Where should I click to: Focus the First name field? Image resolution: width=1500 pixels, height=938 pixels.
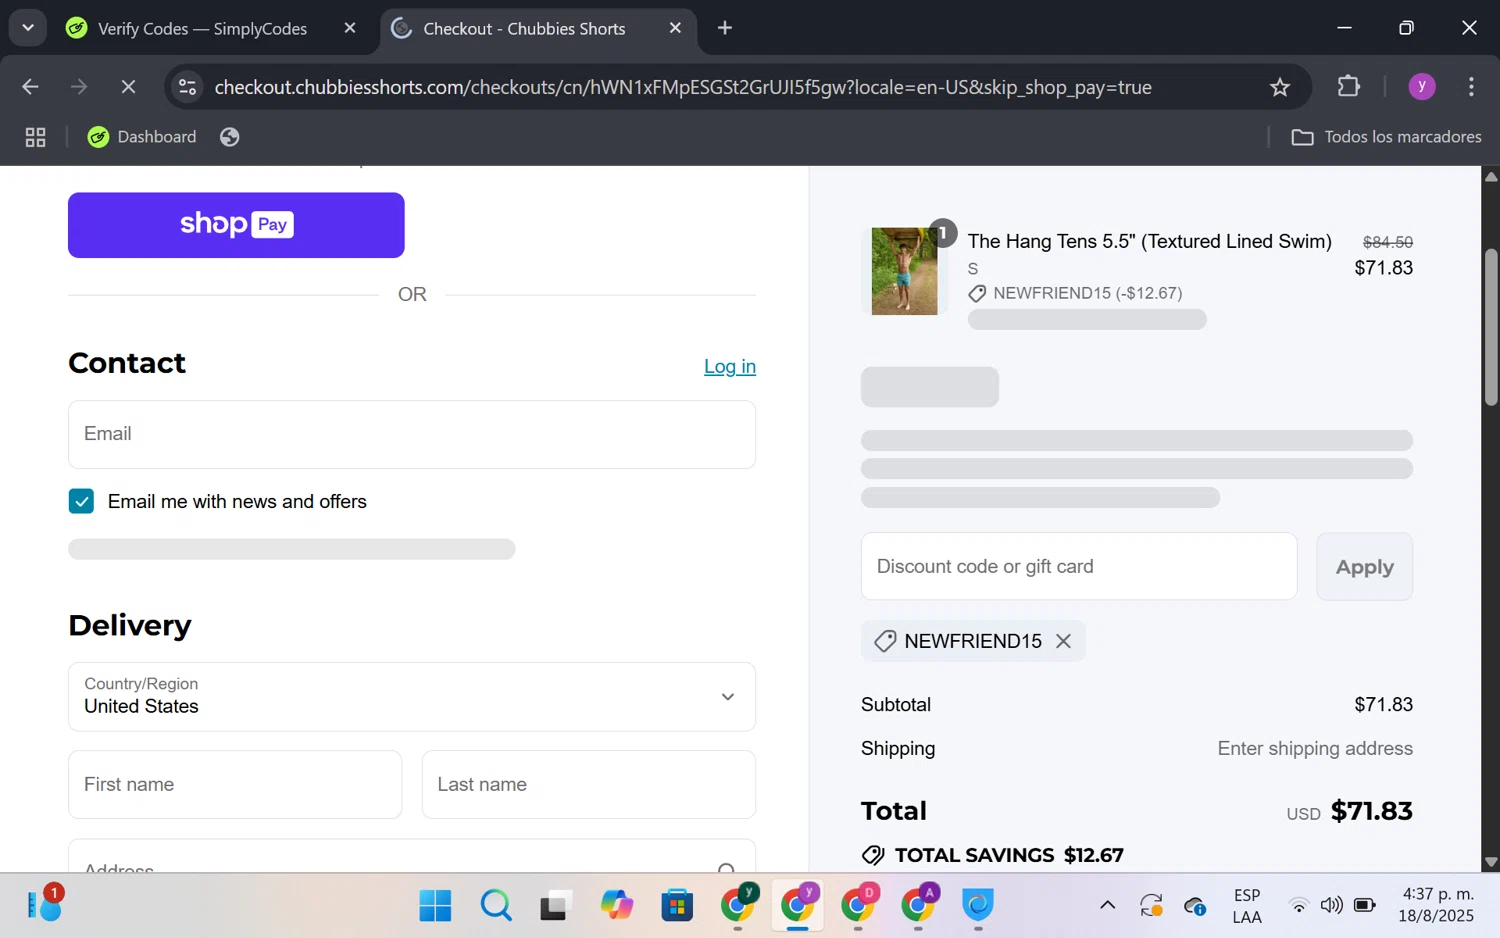pos(235,784)
